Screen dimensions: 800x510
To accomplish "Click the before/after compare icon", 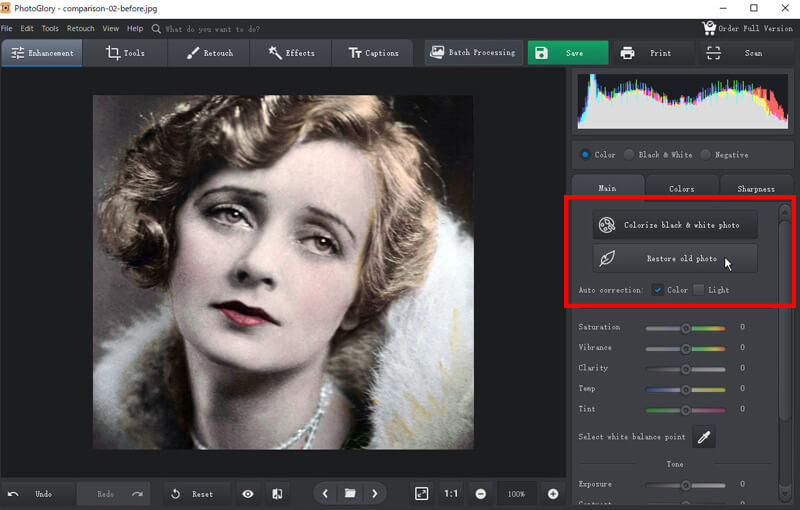I will (x=277, y=494).
